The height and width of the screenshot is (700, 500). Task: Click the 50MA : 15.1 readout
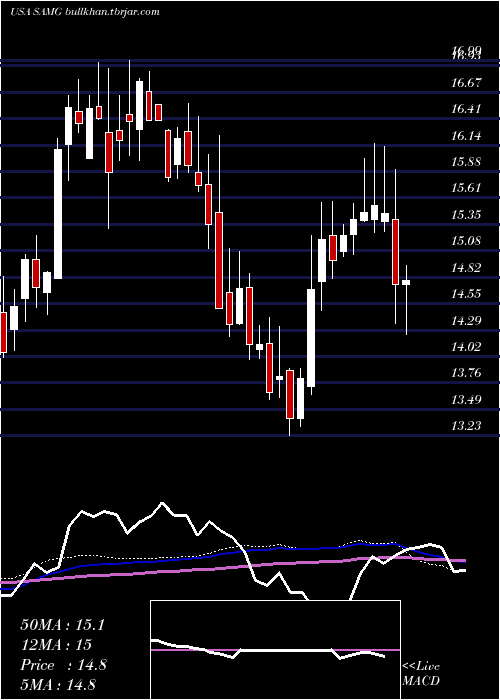62,625
